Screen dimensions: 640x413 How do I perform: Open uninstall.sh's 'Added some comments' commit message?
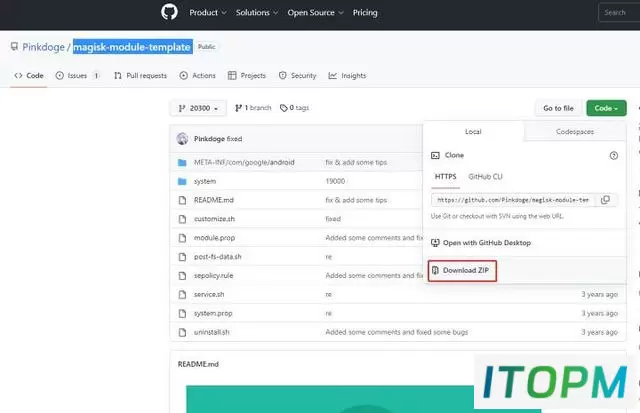pos(397,332)
